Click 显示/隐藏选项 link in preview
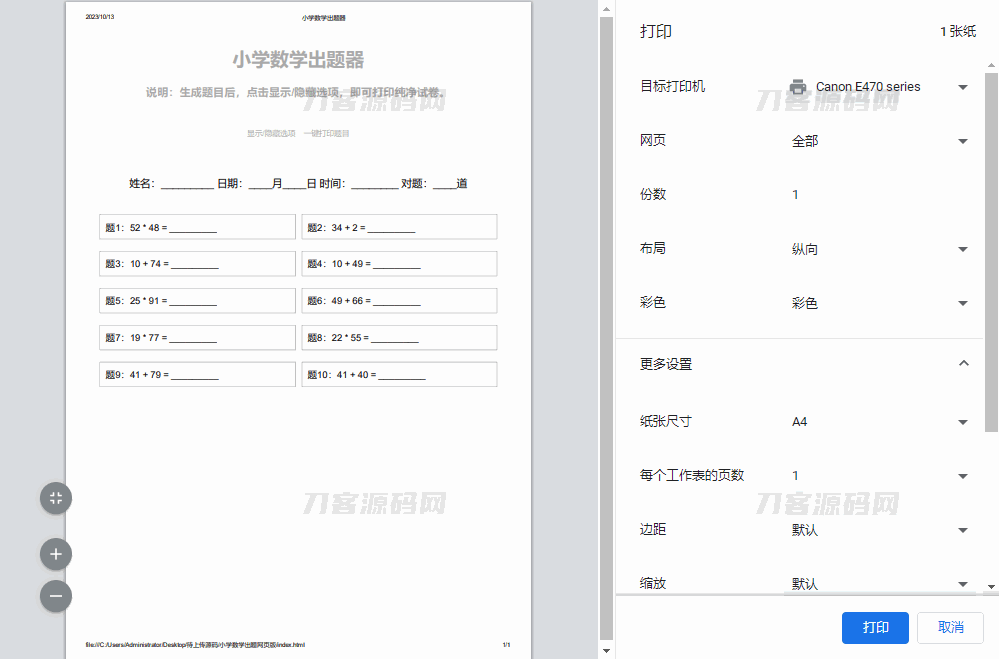 pyautogui.click(x=271, y=133)
